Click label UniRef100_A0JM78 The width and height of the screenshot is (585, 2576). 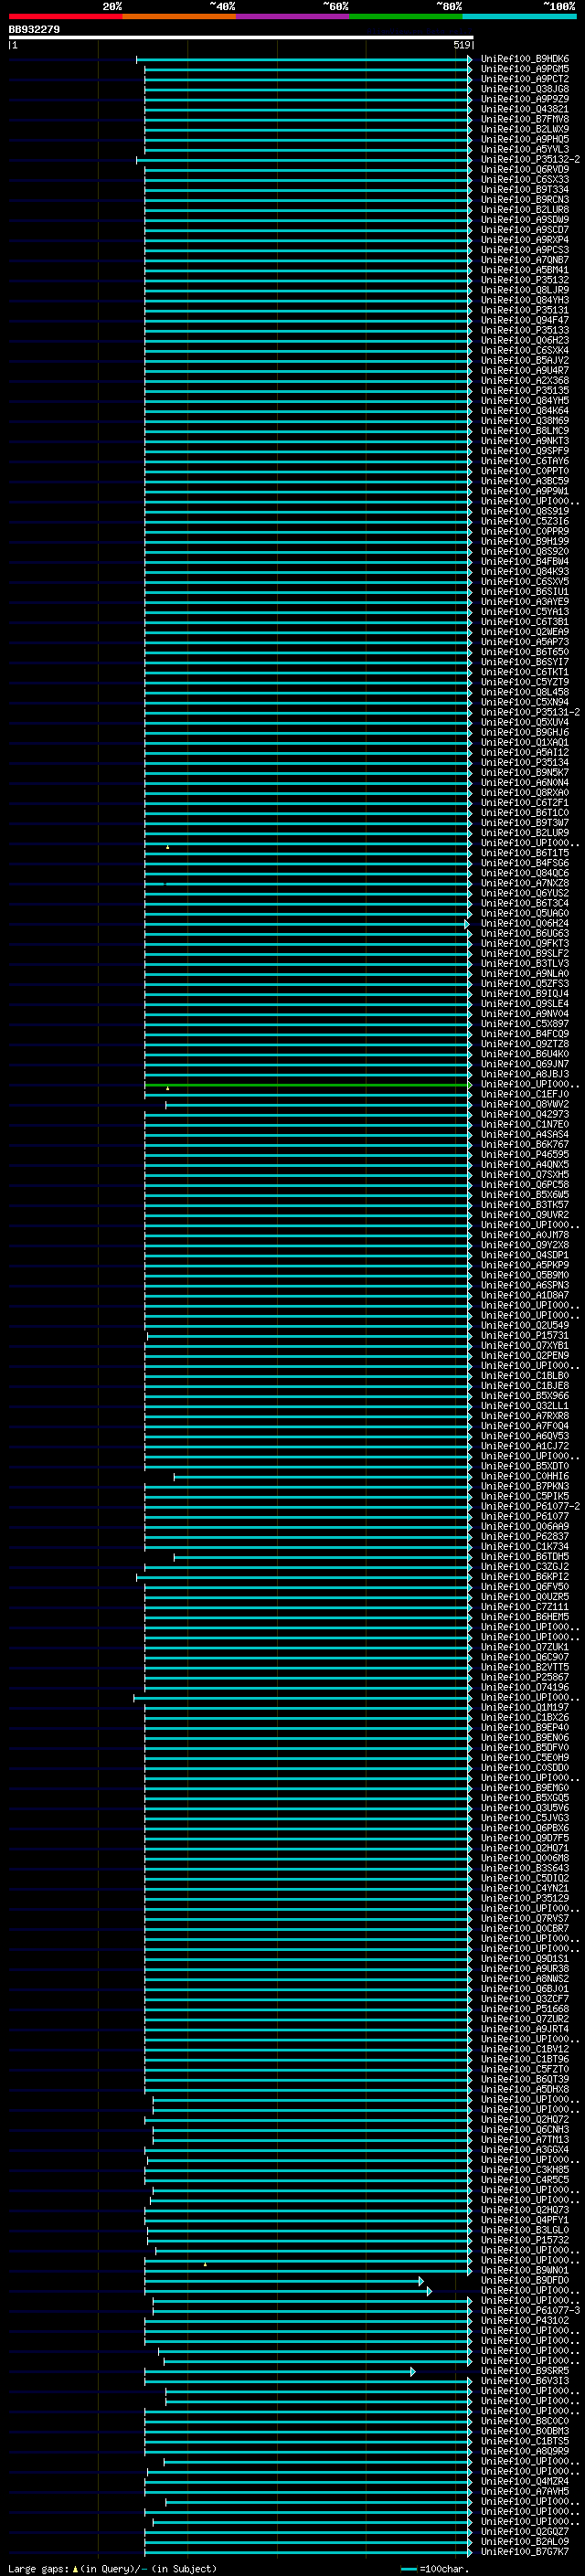coord(524,1235)
